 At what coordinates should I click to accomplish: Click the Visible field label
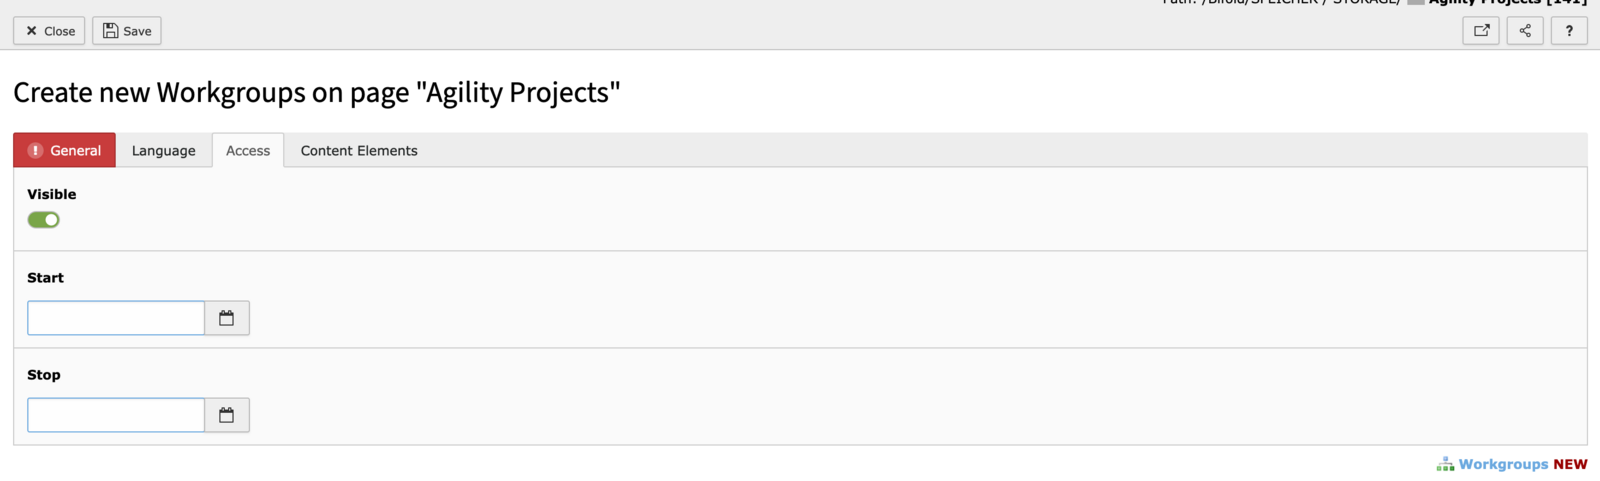52,194
